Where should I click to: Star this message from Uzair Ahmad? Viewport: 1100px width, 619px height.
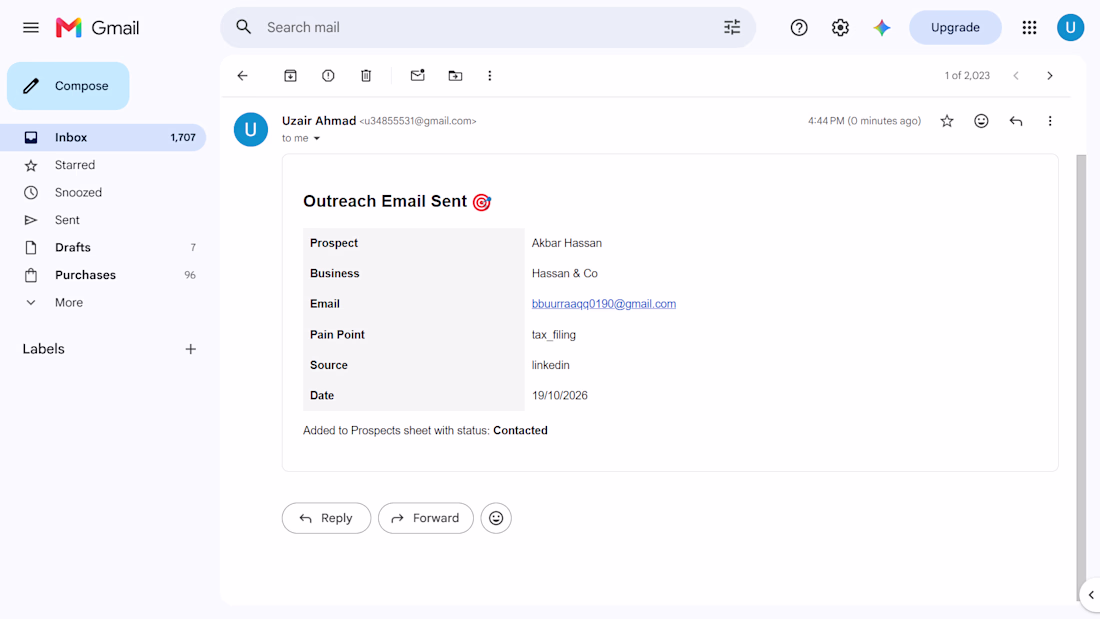[x=947, y=121]
